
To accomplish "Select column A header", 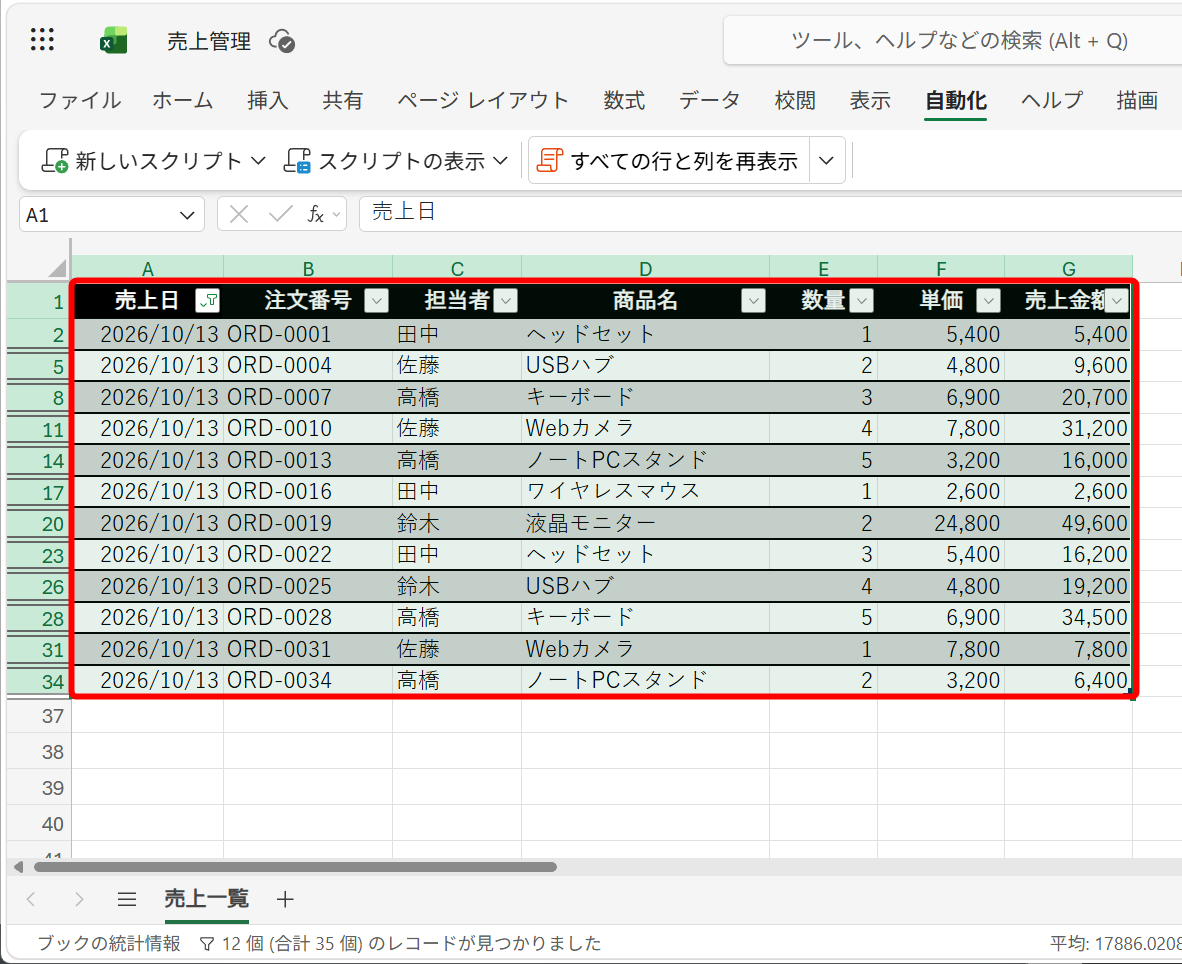I will click(148, 268).
